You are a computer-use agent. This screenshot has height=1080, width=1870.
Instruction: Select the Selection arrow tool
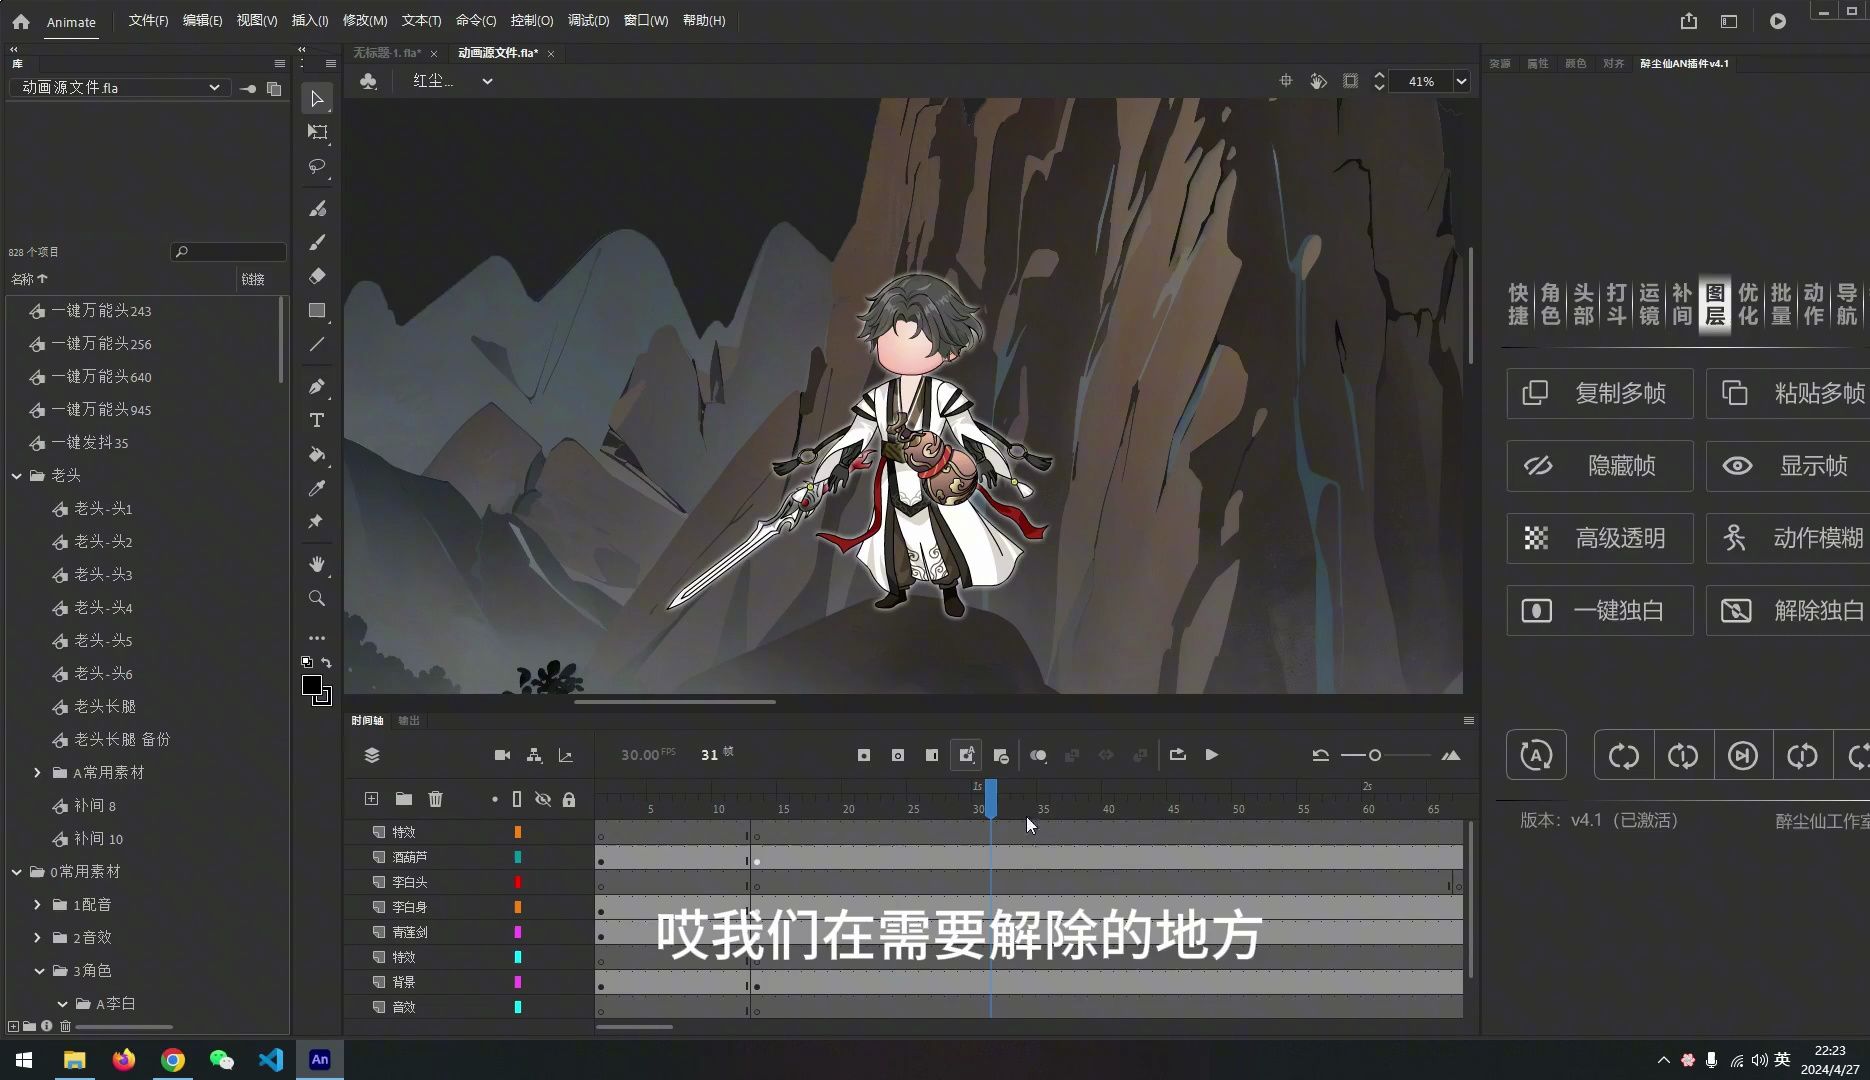click(x=317, y=99)
